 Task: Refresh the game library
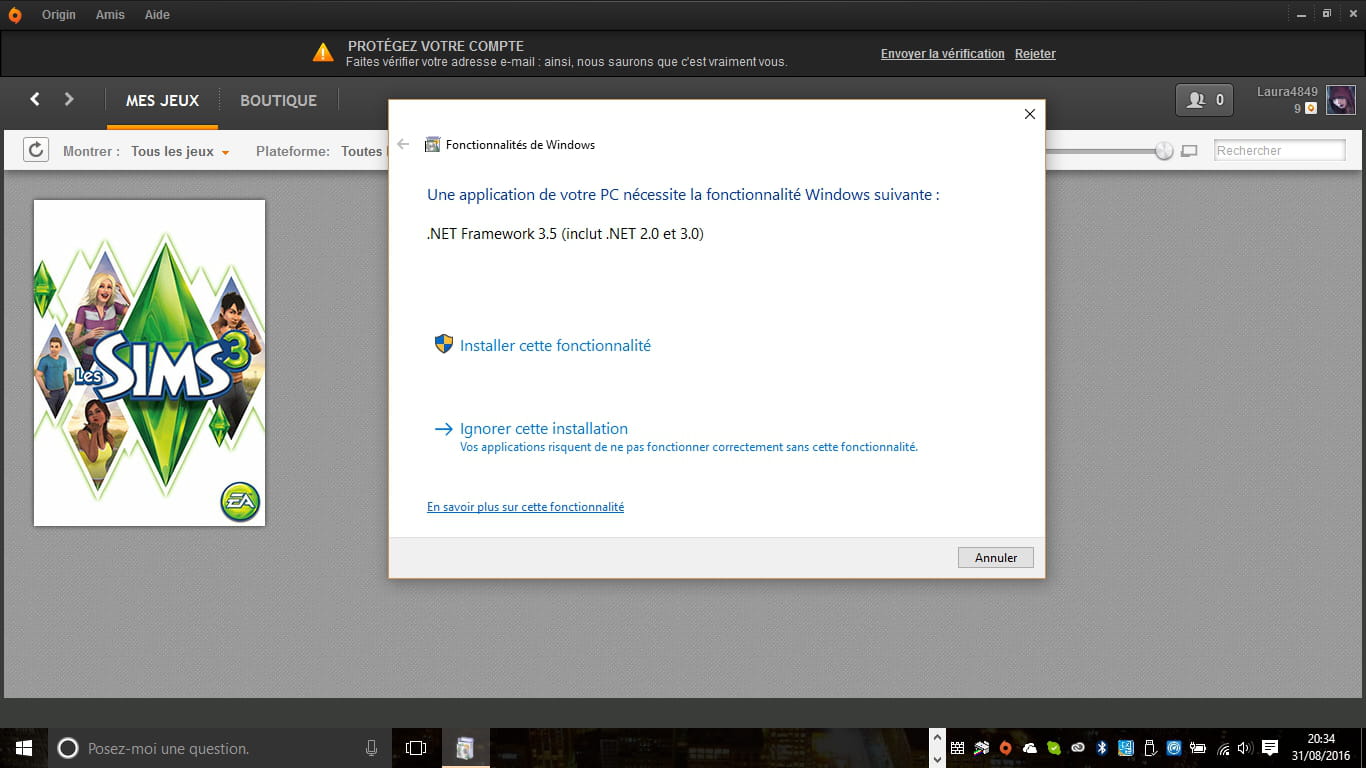point(36,150)
